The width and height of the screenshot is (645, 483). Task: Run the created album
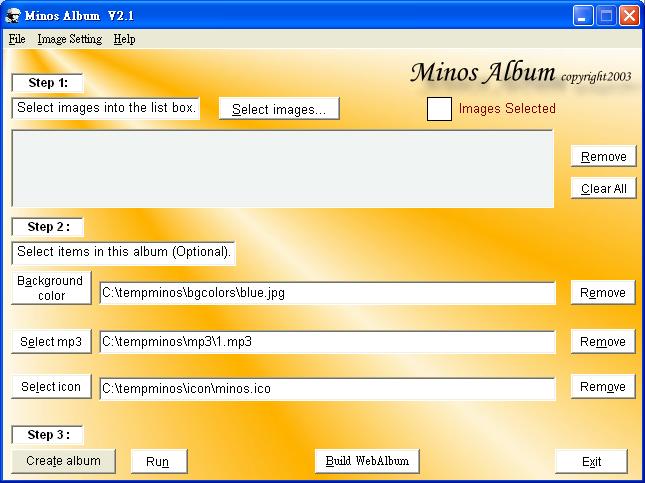click(159, 461)
